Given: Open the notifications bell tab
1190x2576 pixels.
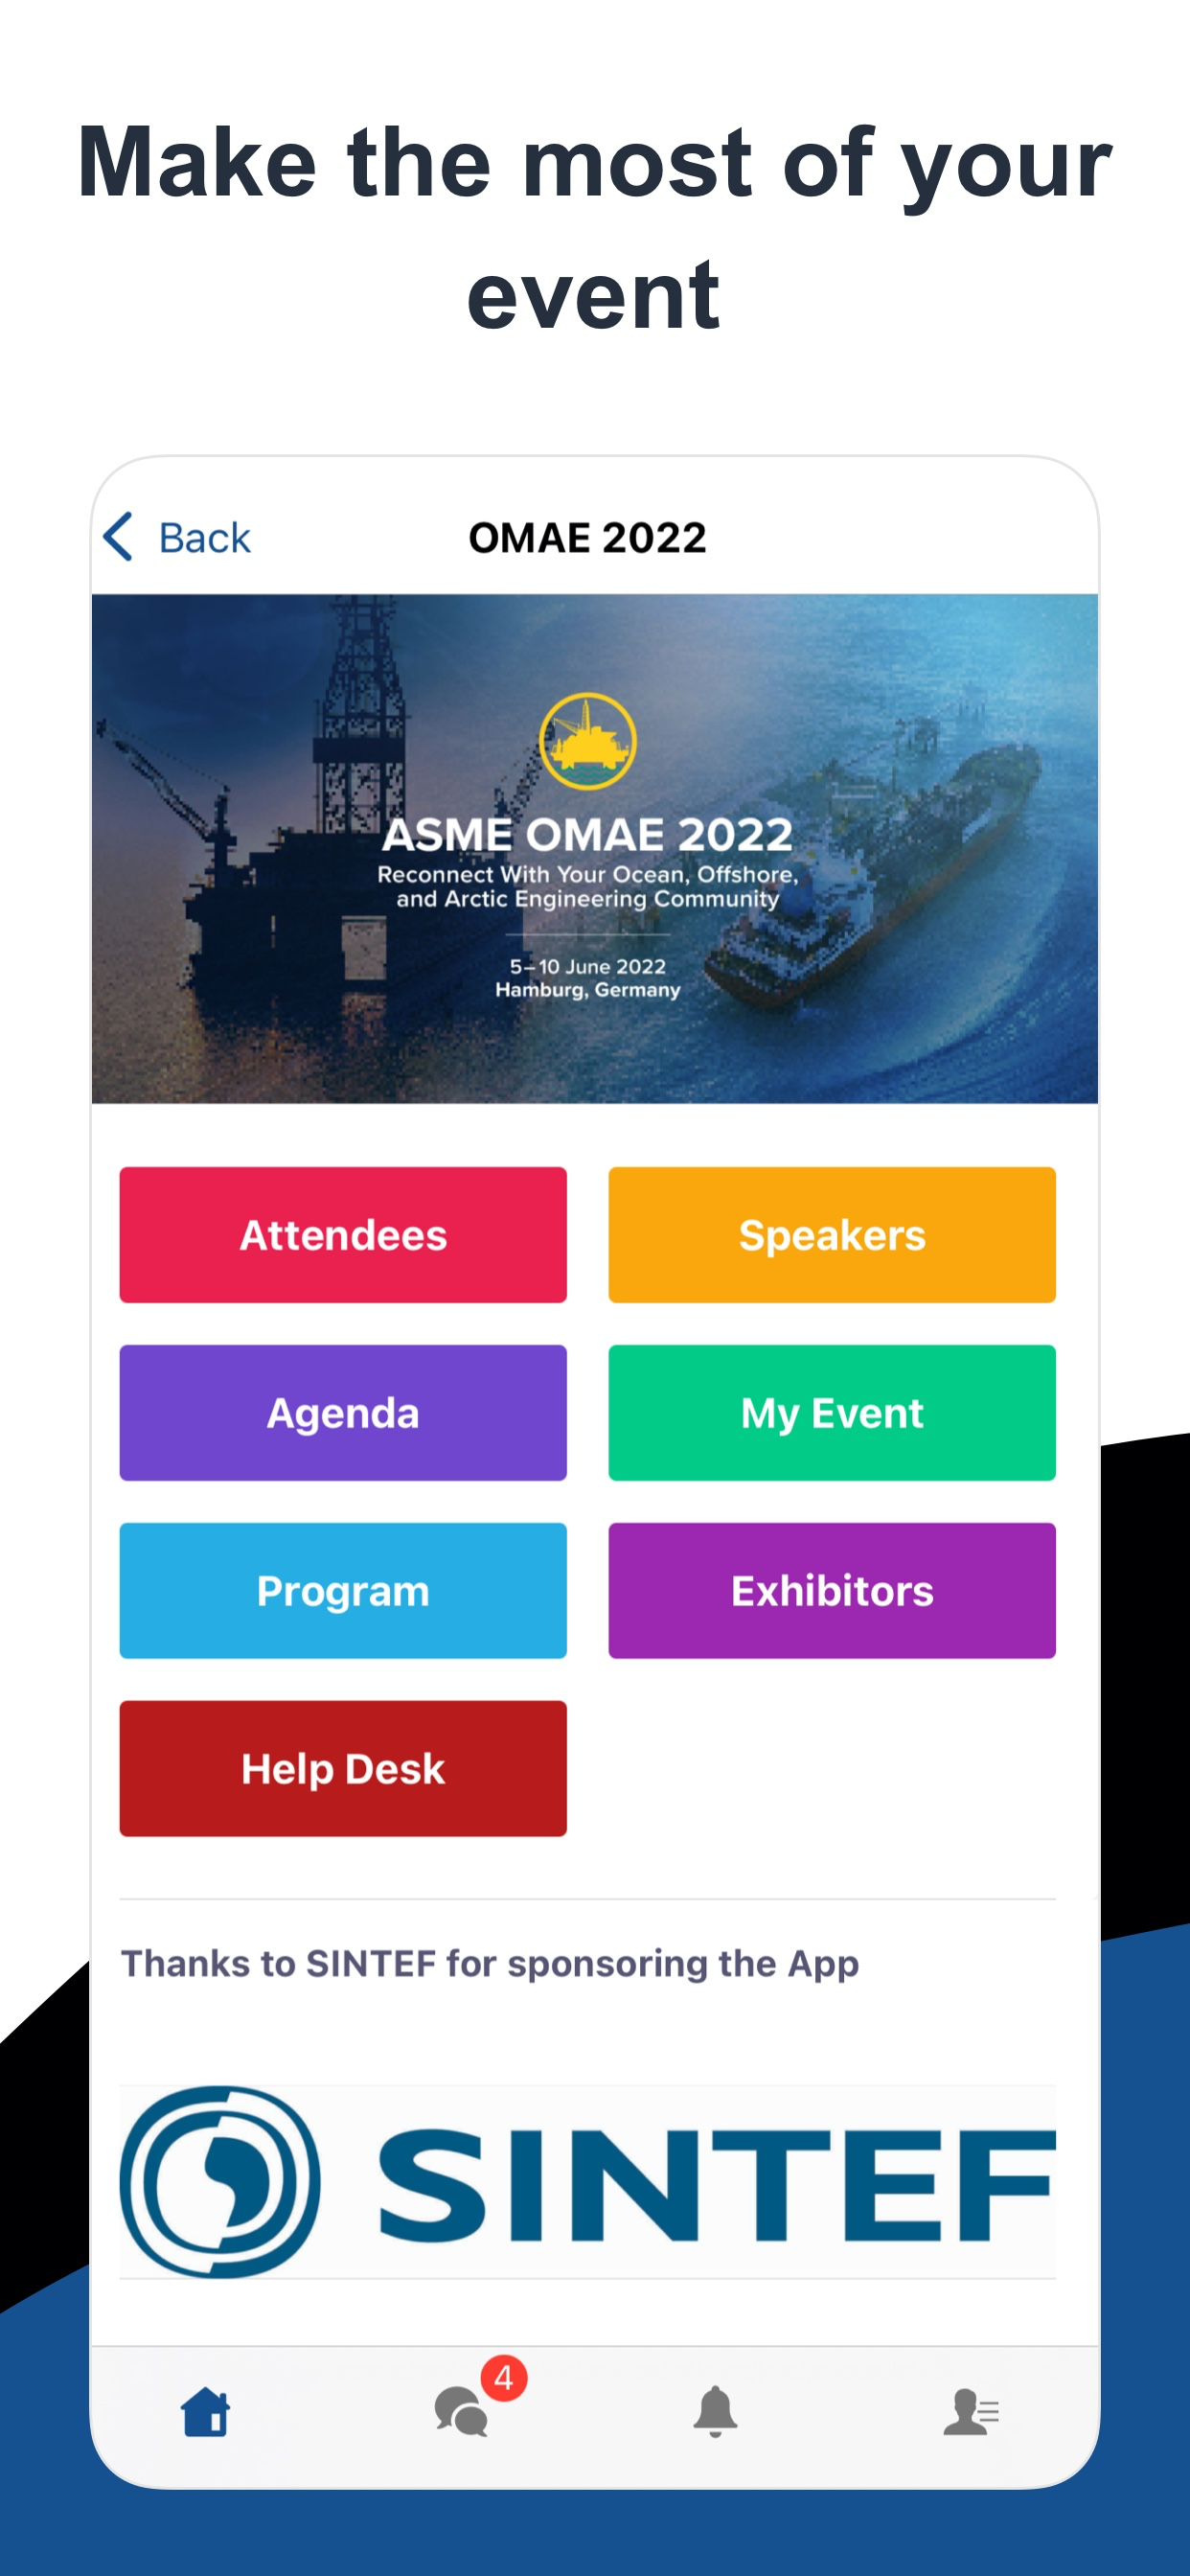Looking at the screenshot, I should (715, 2412).
